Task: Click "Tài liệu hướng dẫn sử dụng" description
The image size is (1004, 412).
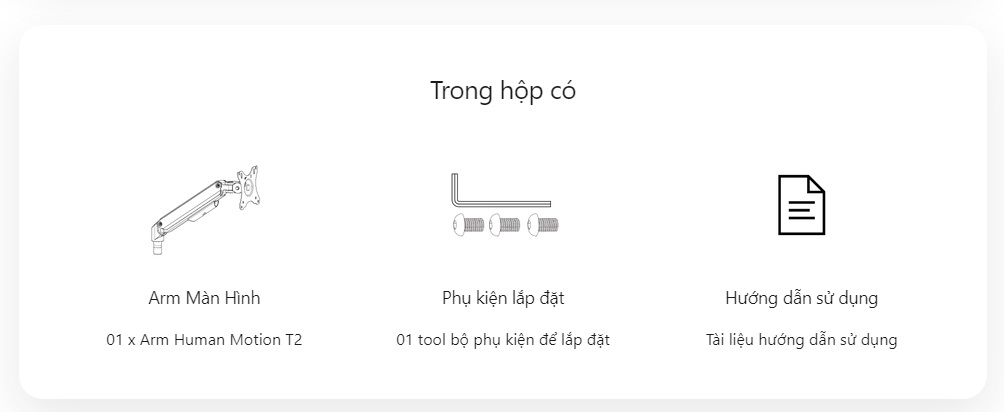Action: click(801, 340)
